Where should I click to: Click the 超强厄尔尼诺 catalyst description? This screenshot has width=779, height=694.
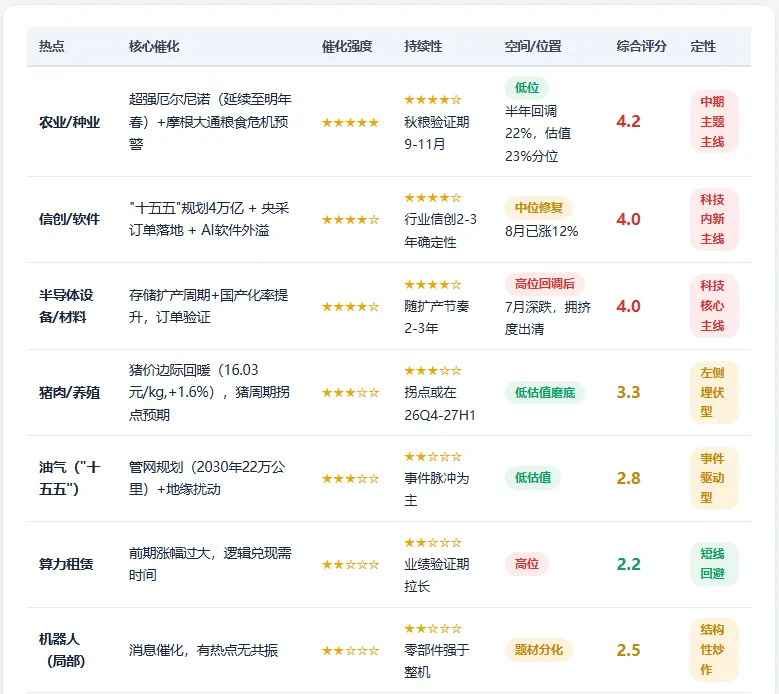coord(210,122)
